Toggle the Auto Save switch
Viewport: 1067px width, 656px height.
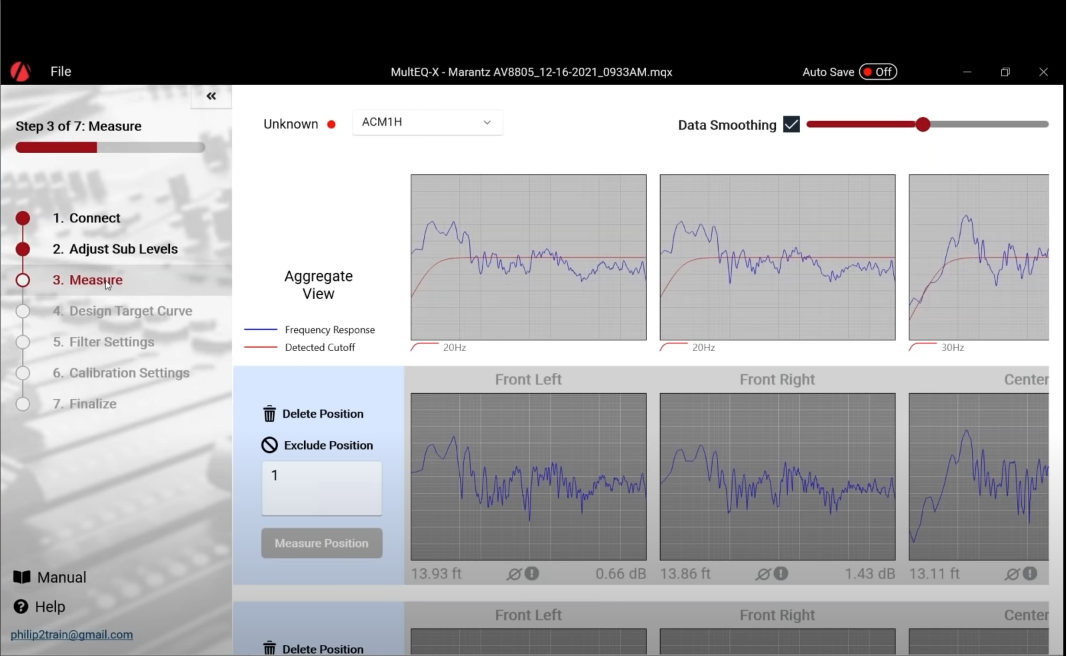tap(878, 72)
